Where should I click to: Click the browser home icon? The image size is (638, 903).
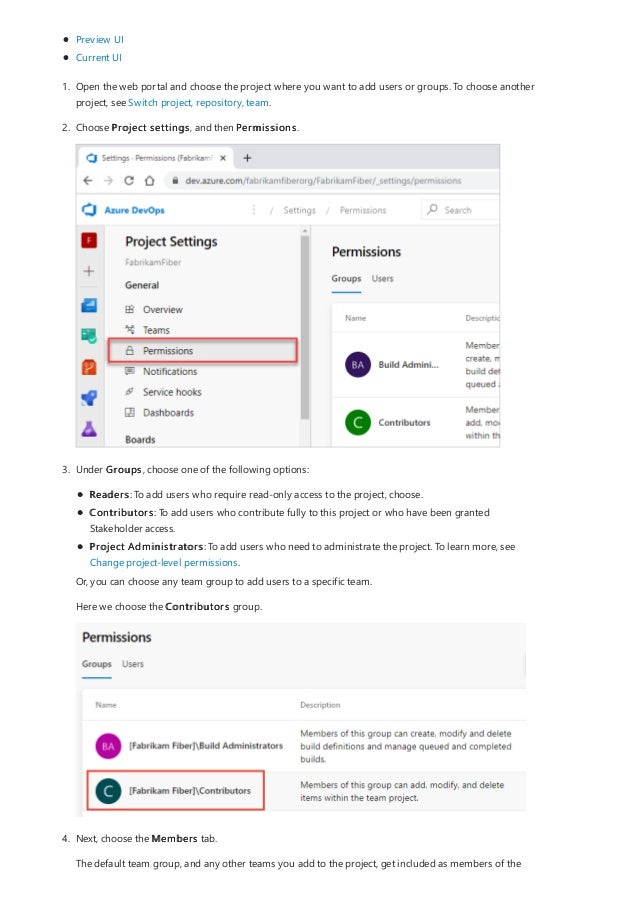(150, 180)
